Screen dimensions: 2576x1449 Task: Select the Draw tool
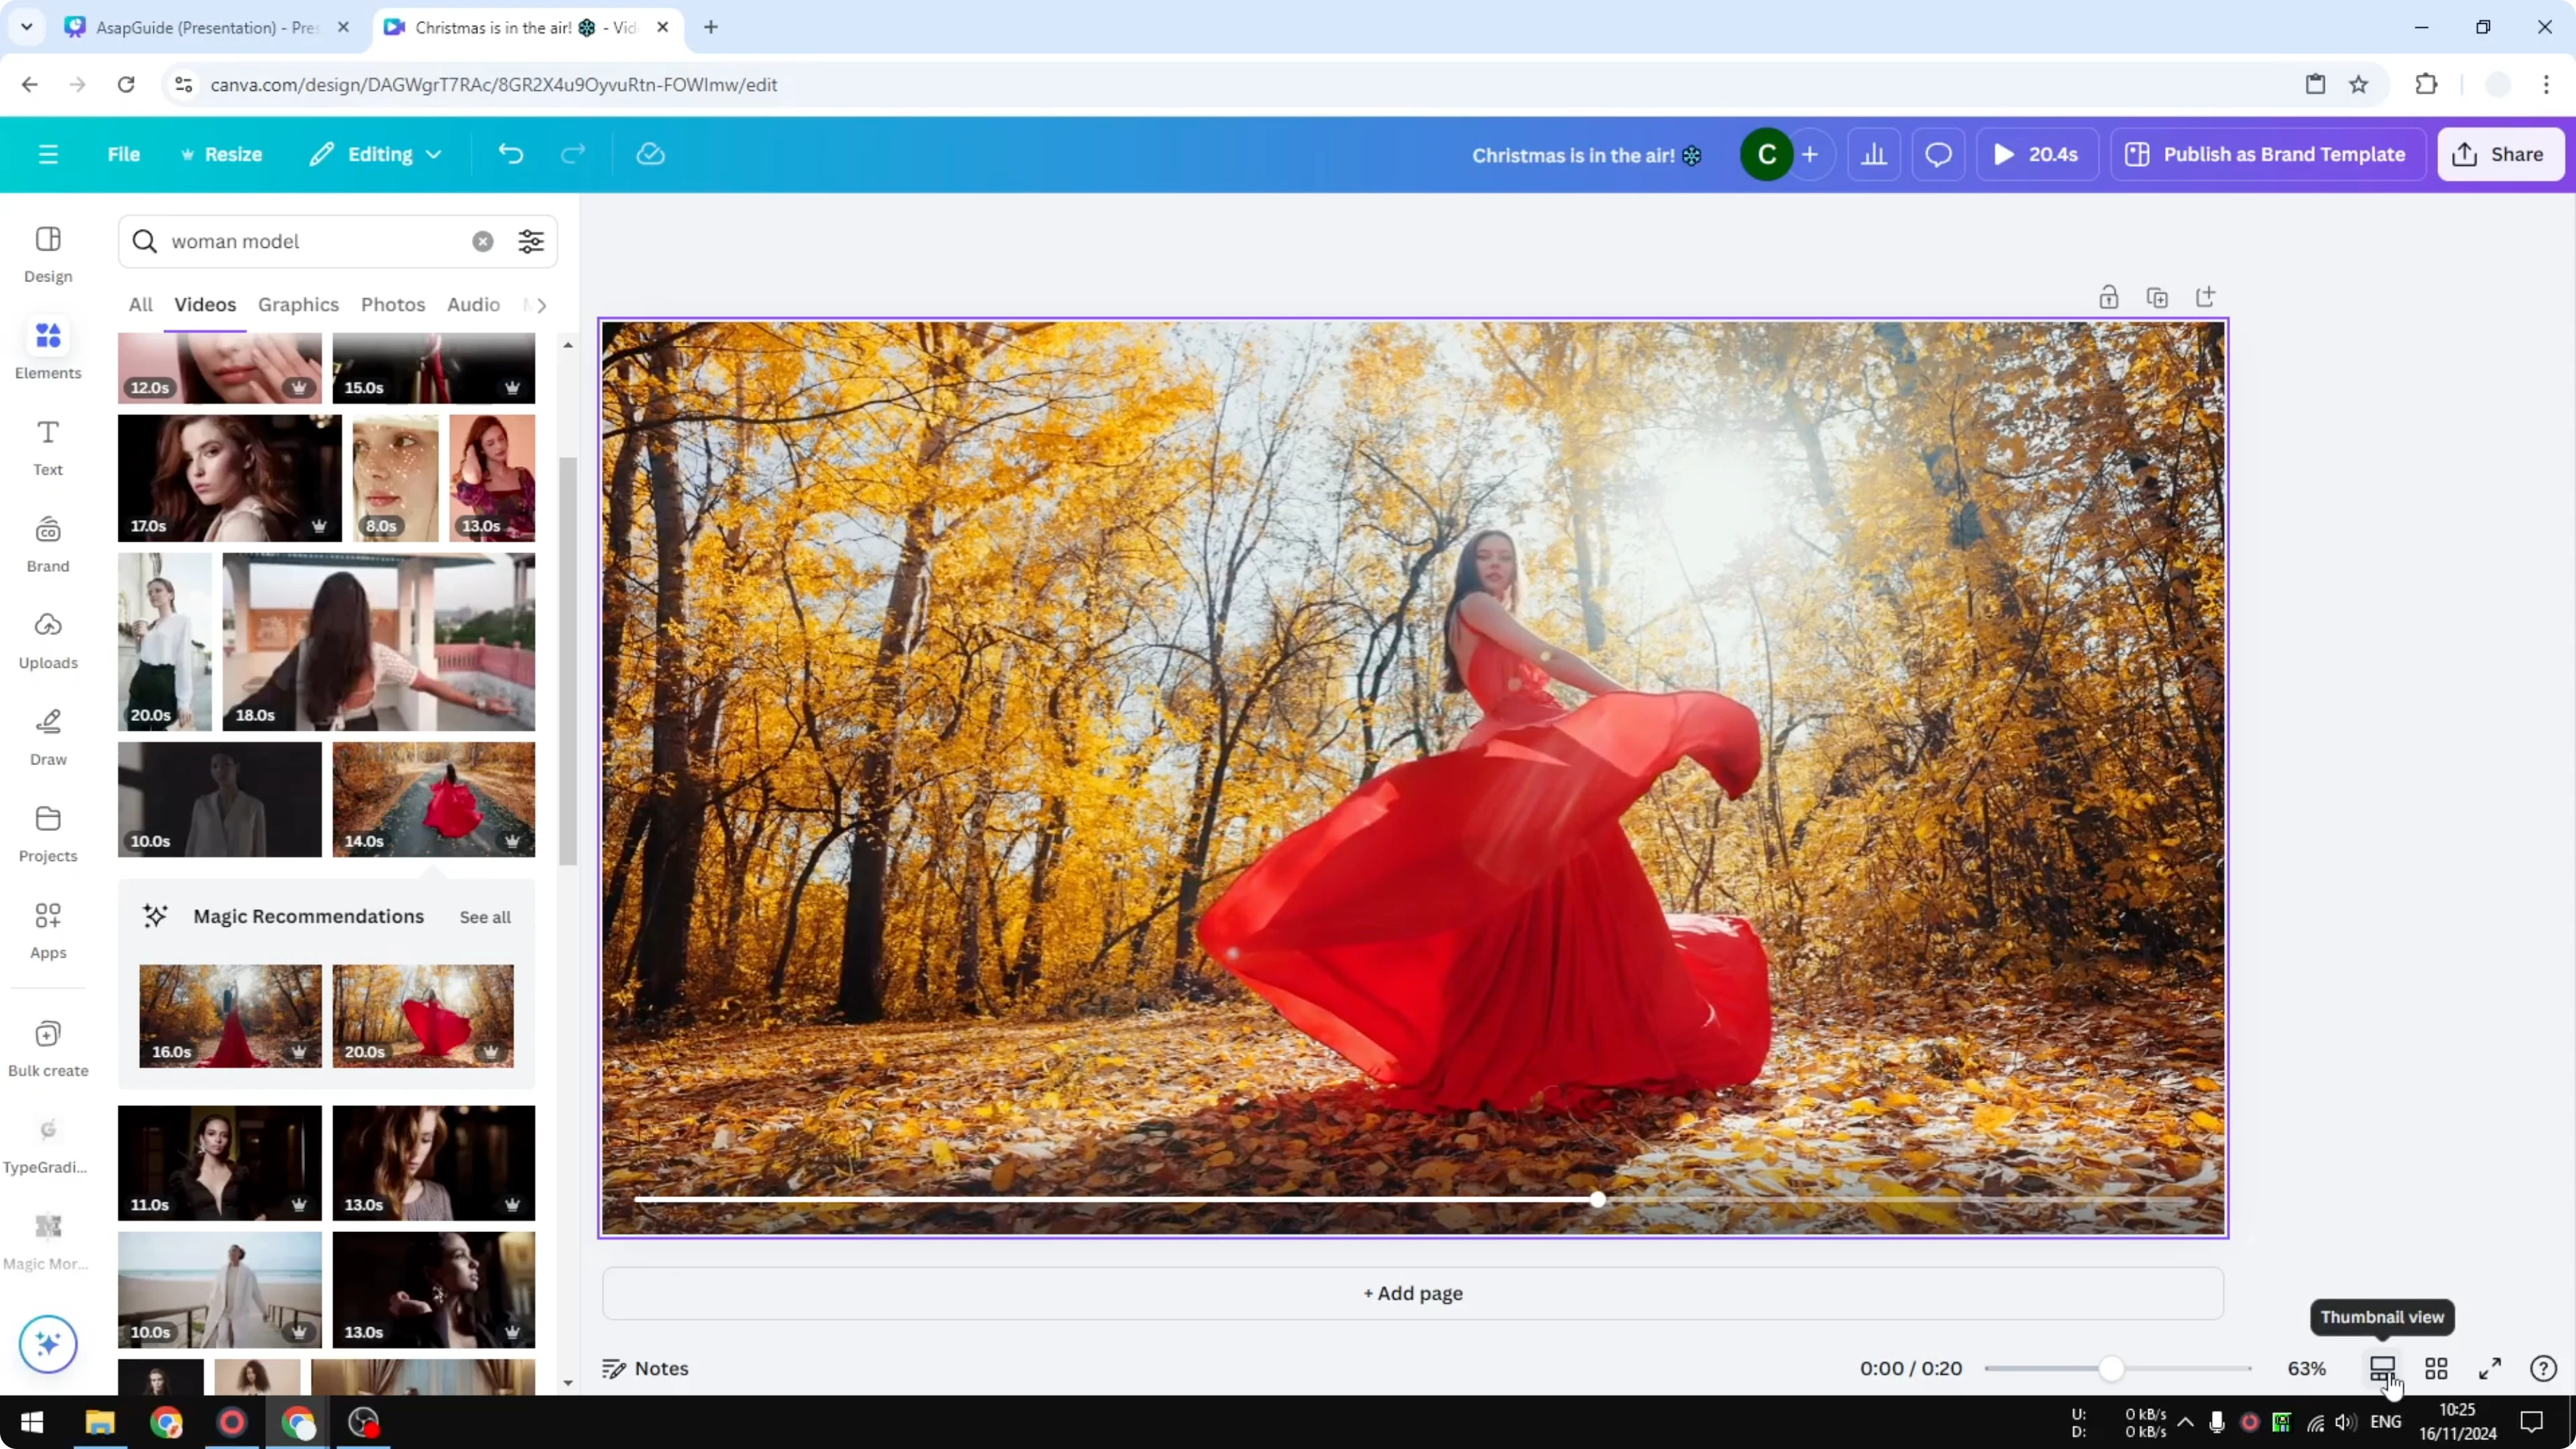47,736
